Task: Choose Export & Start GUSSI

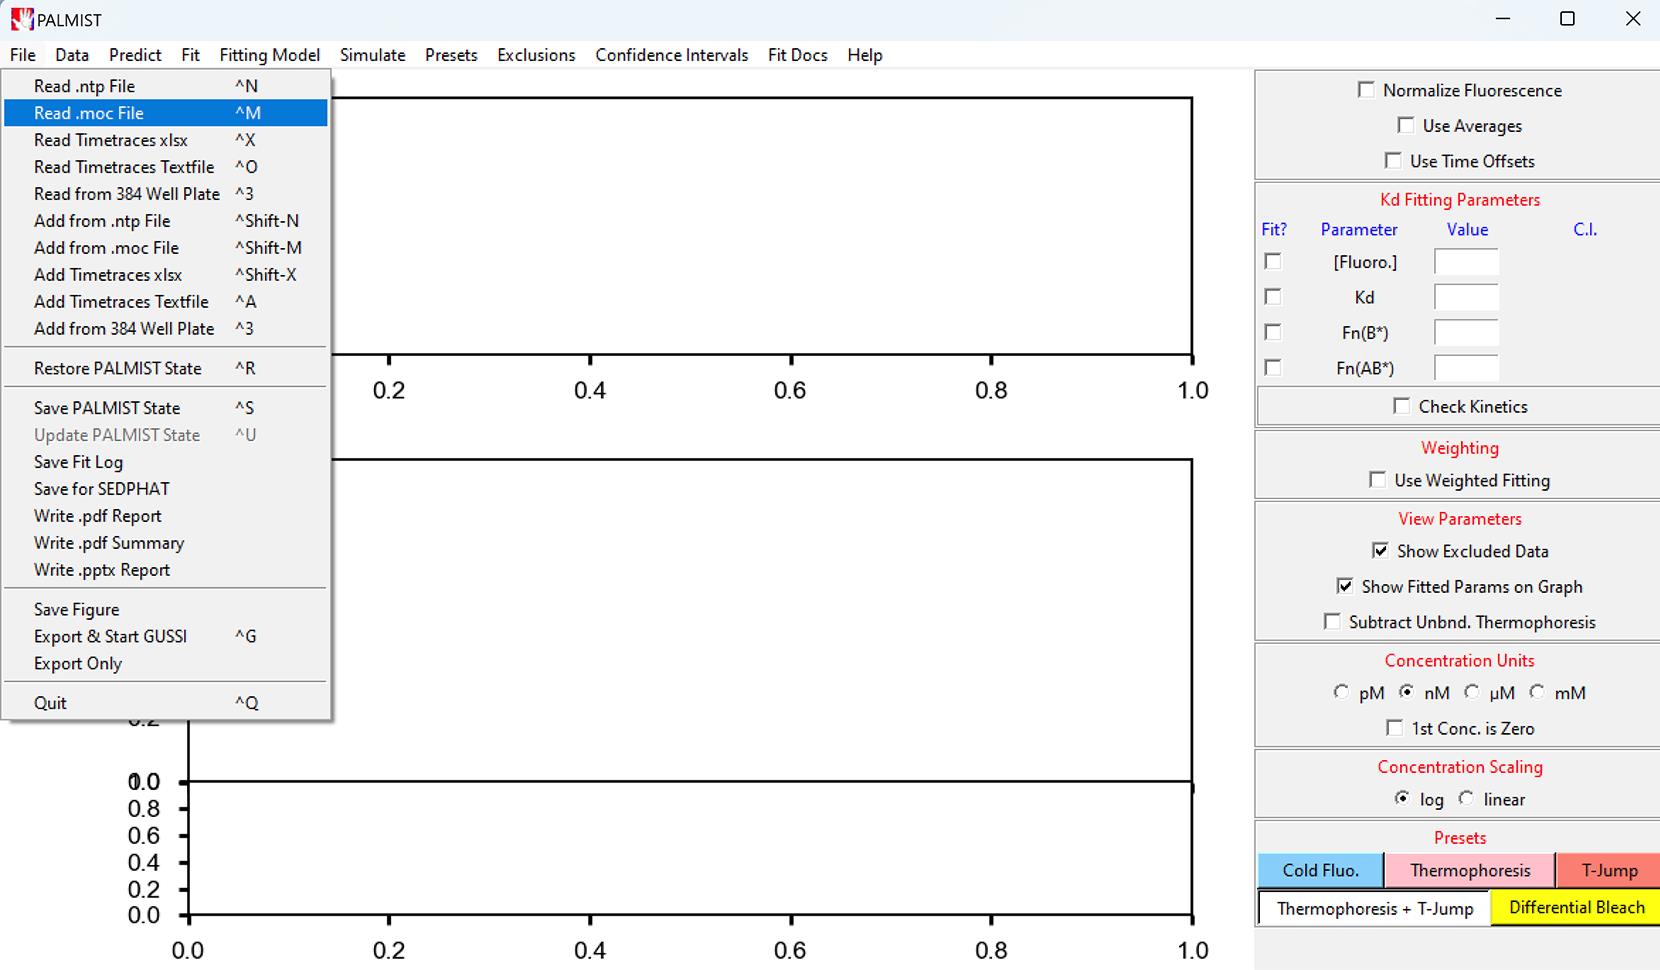Action: point(165,637)
